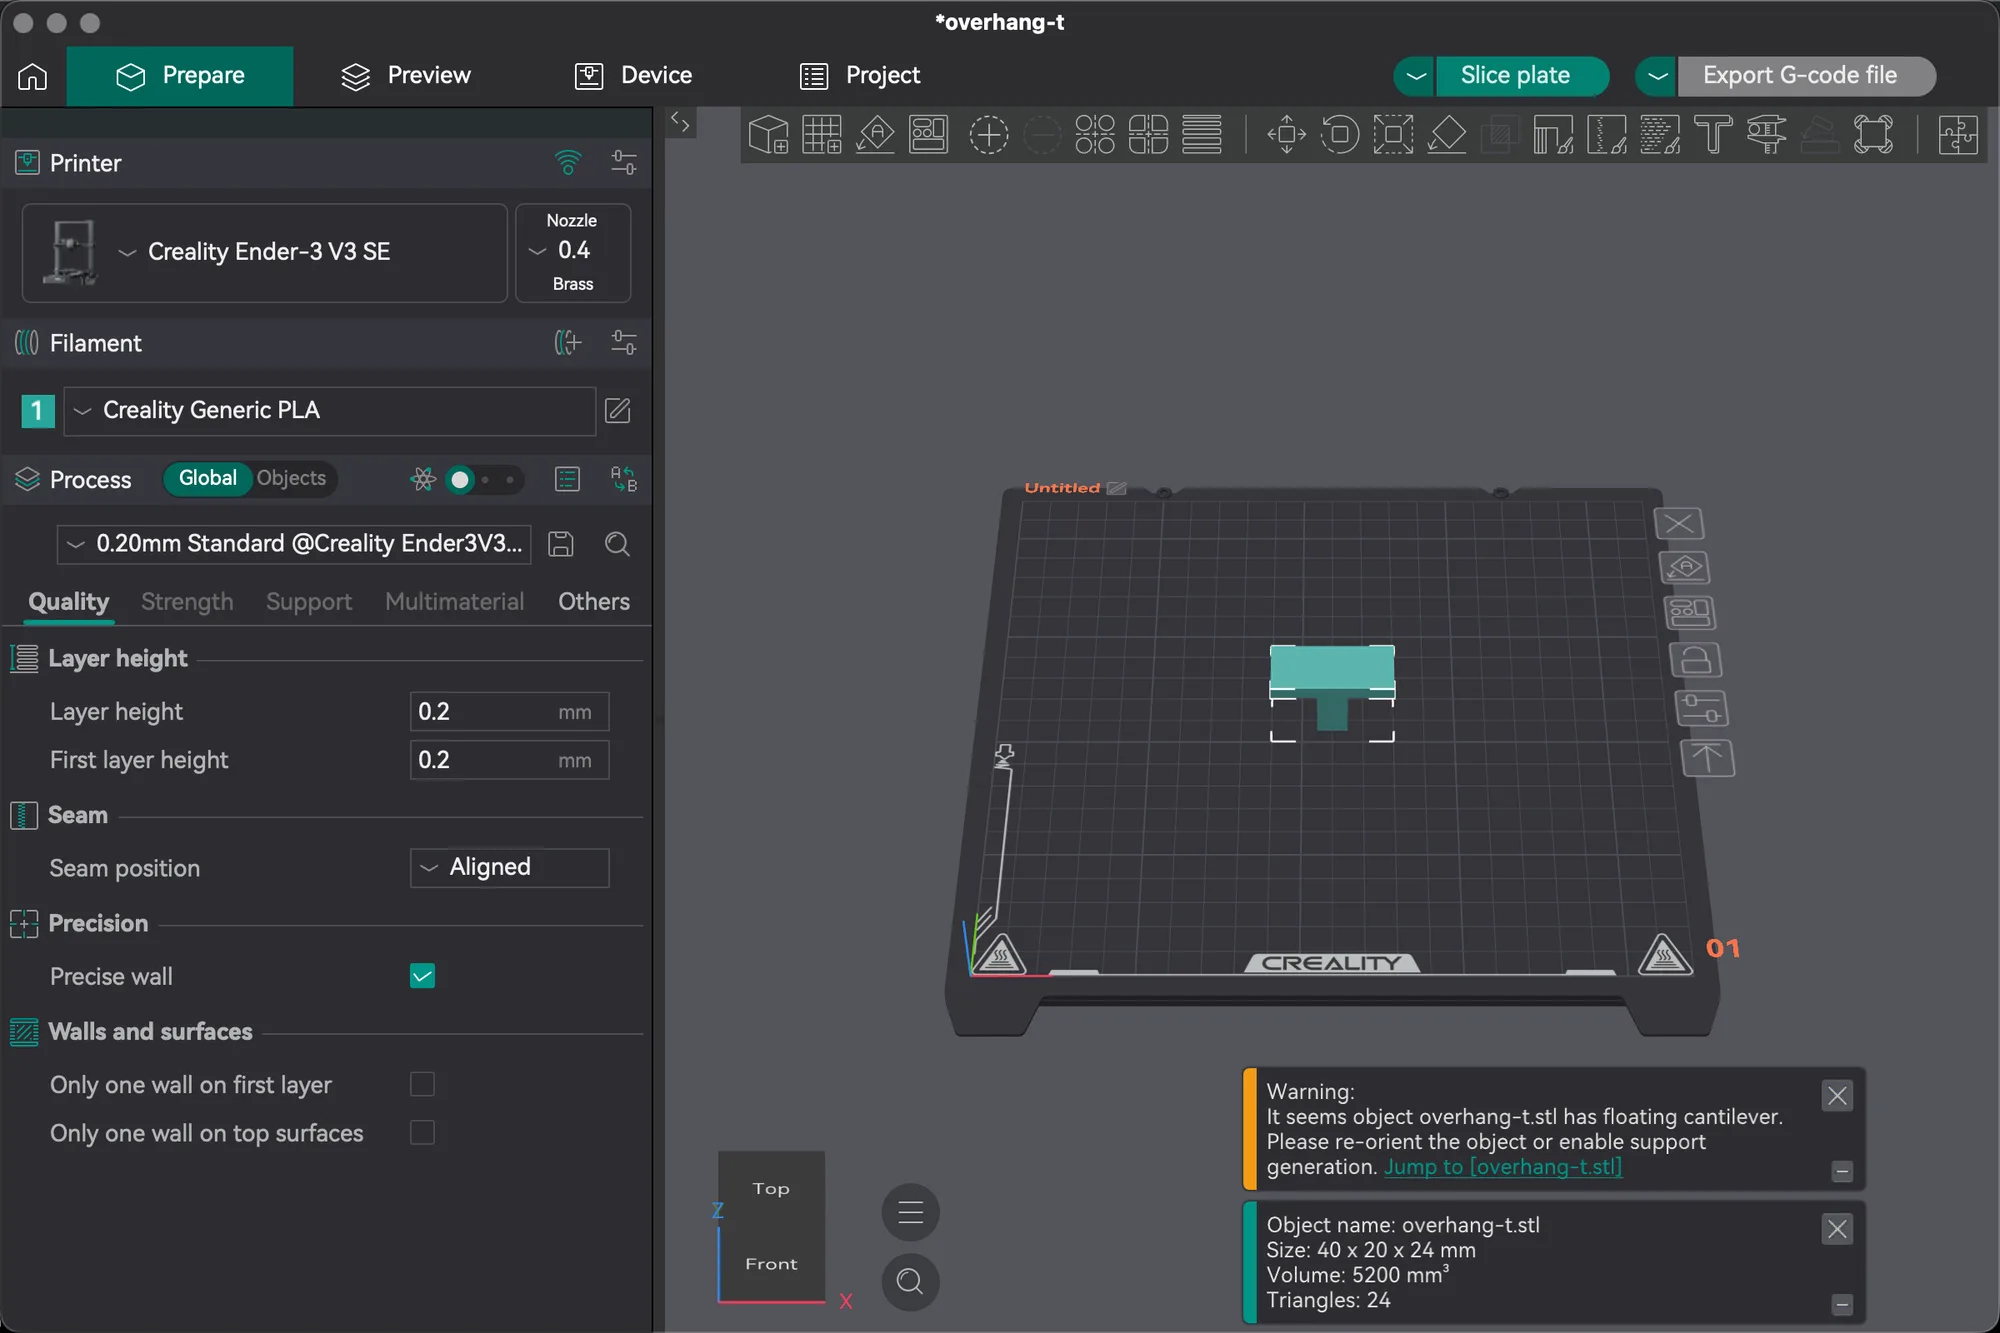Screen dimensions: 2000x1333
Task: Enable Only one wall on first layer
Action: pos(422,1084)
